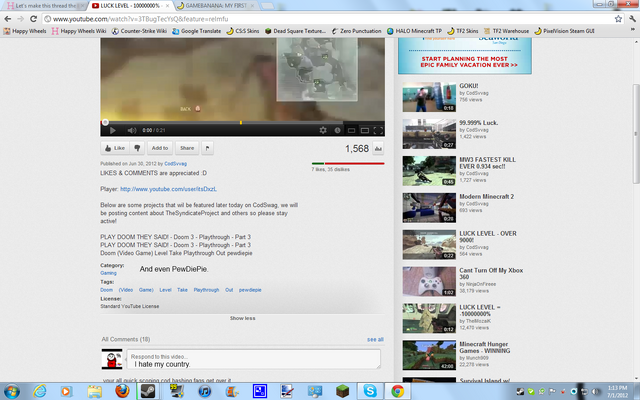Viewport: 640px width, 400px height.
Task: Switch to the Let's make this thread tab
Action: pos(45,6)
